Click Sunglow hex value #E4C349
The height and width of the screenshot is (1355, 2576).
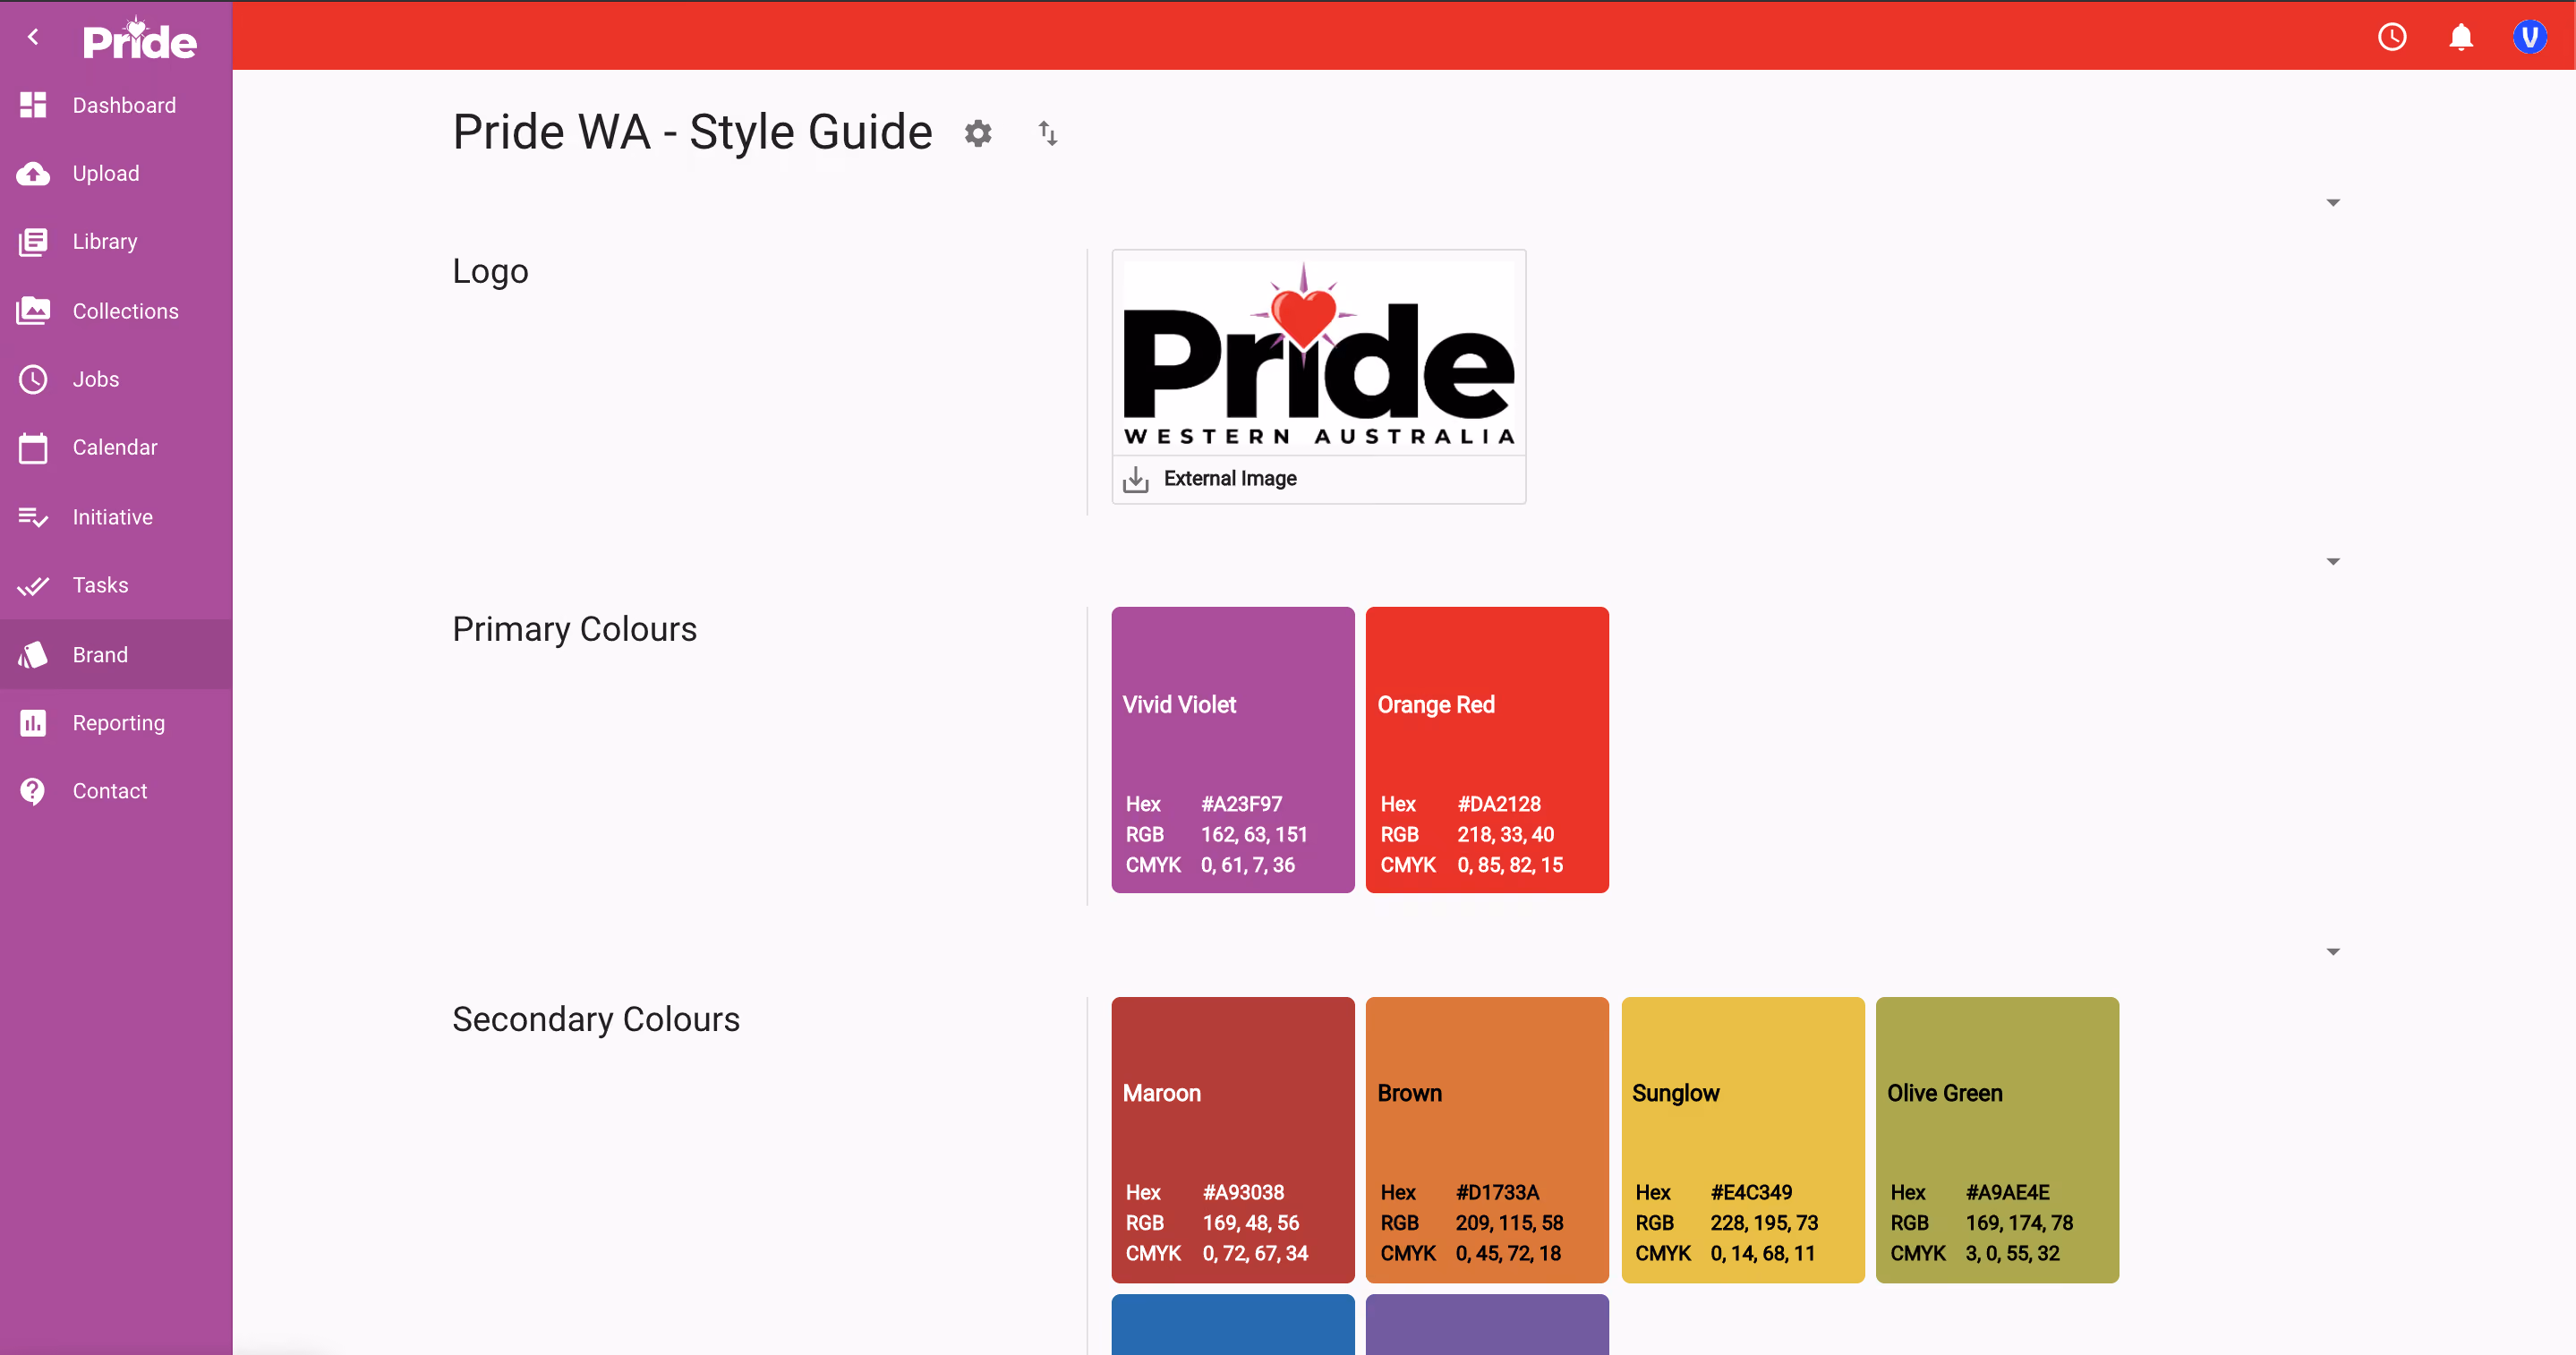[1751, 1192]
